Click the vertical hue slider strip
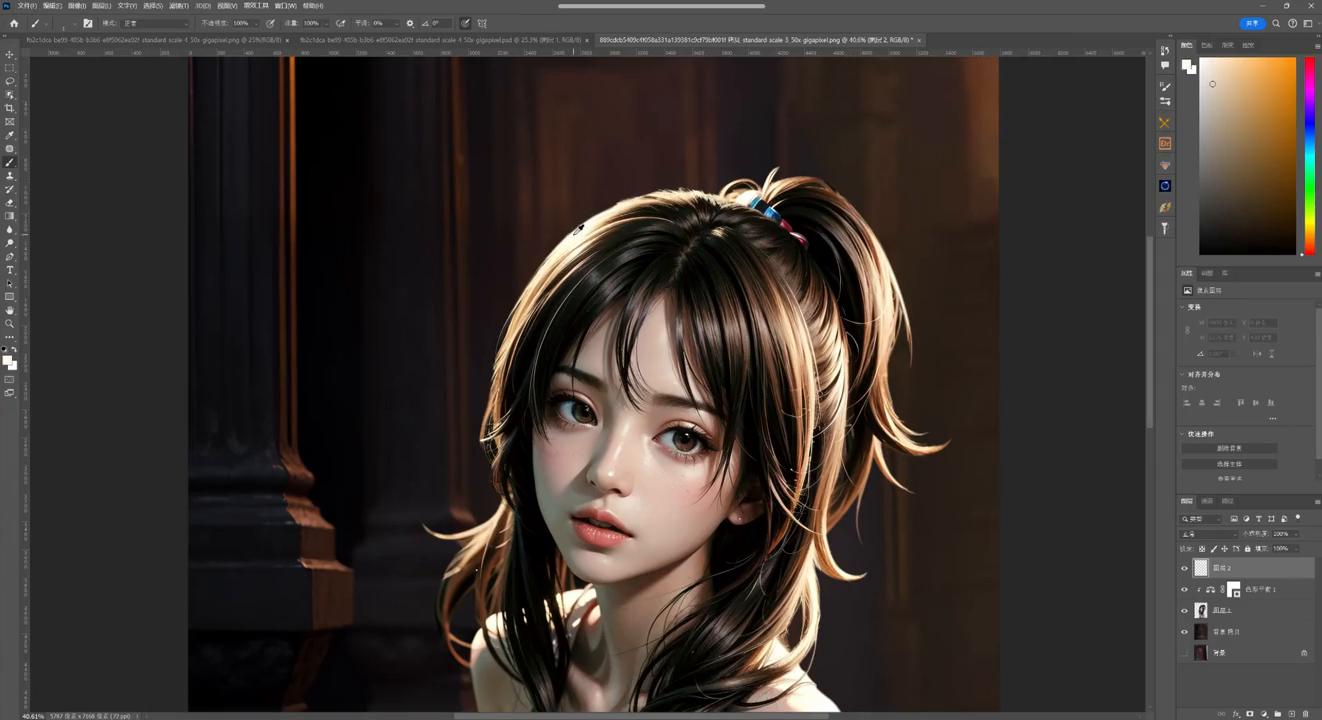The image size is (1322, 720). [x=1309, y=155]
